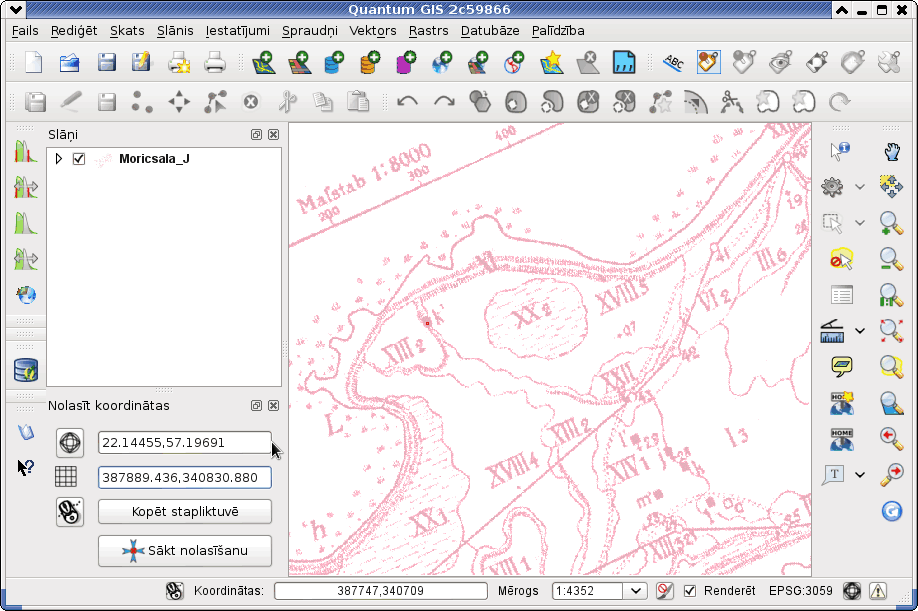Open the Rediģēt menu
Image resolution: width=918 pixels, height=611 pixels.
click(x=74, y=30)
